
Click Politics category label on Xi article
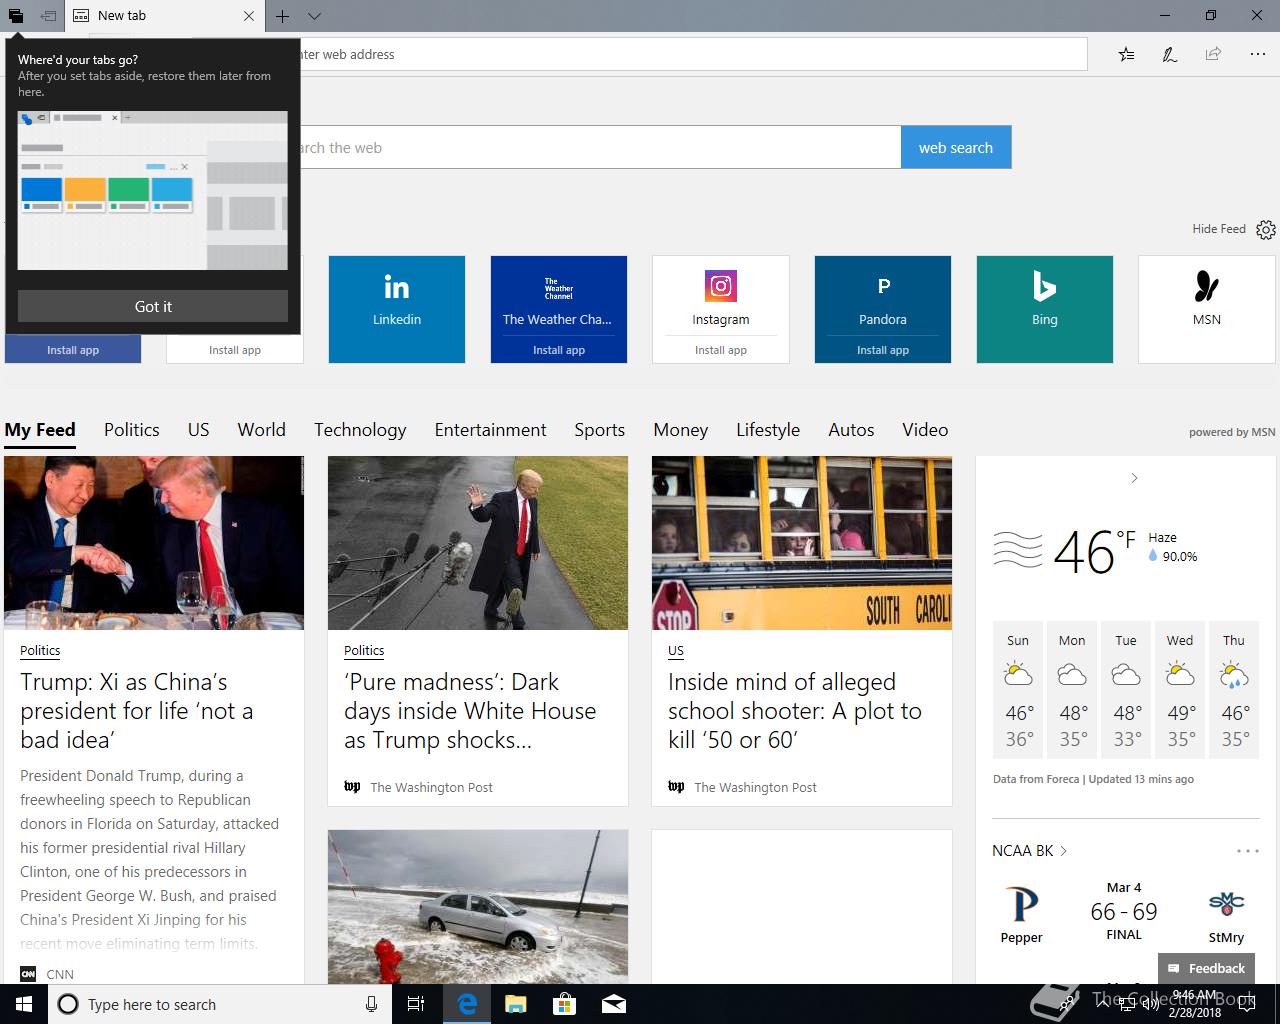(40, 651)
